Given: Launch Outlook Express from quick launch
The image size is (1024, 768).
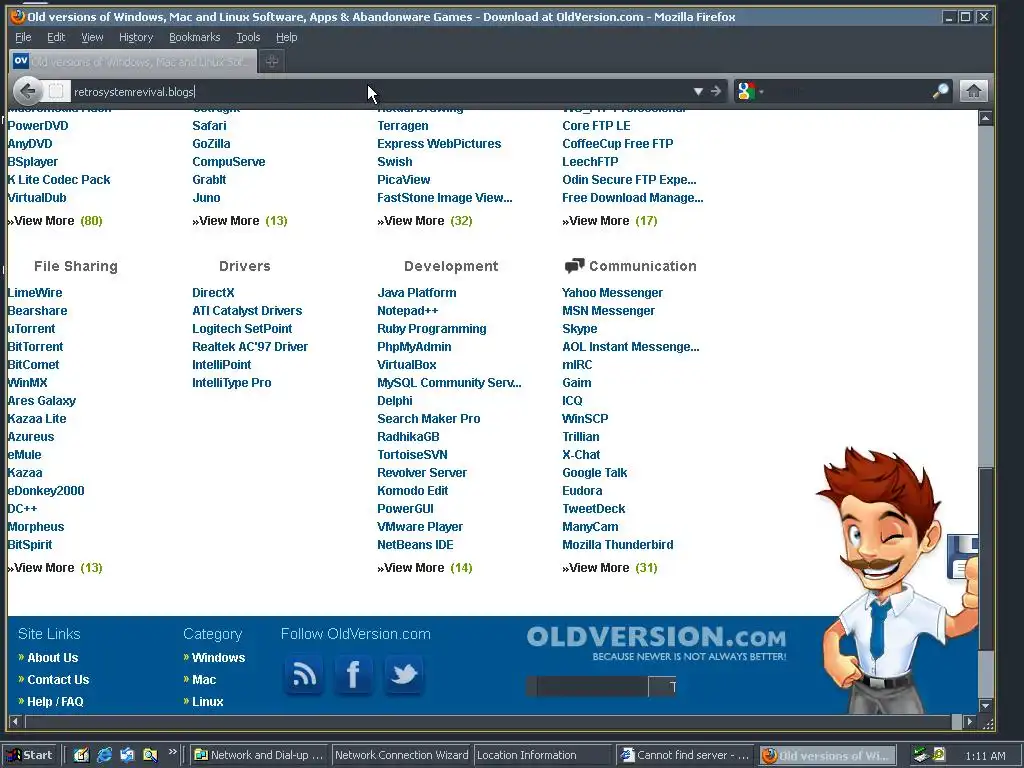Looking at the screenshot, I should (127, 755).
